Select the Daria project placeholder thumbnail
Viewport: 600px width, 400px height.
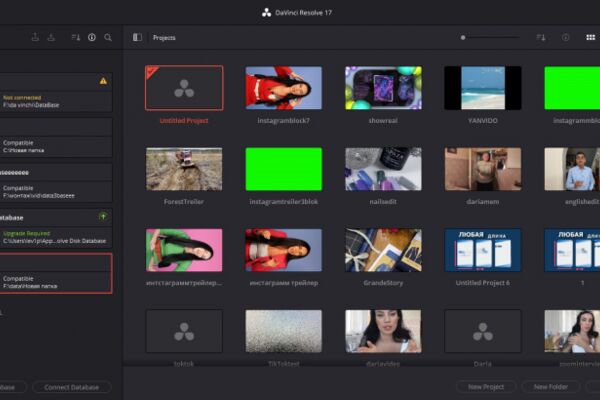(x=483, y=331)
